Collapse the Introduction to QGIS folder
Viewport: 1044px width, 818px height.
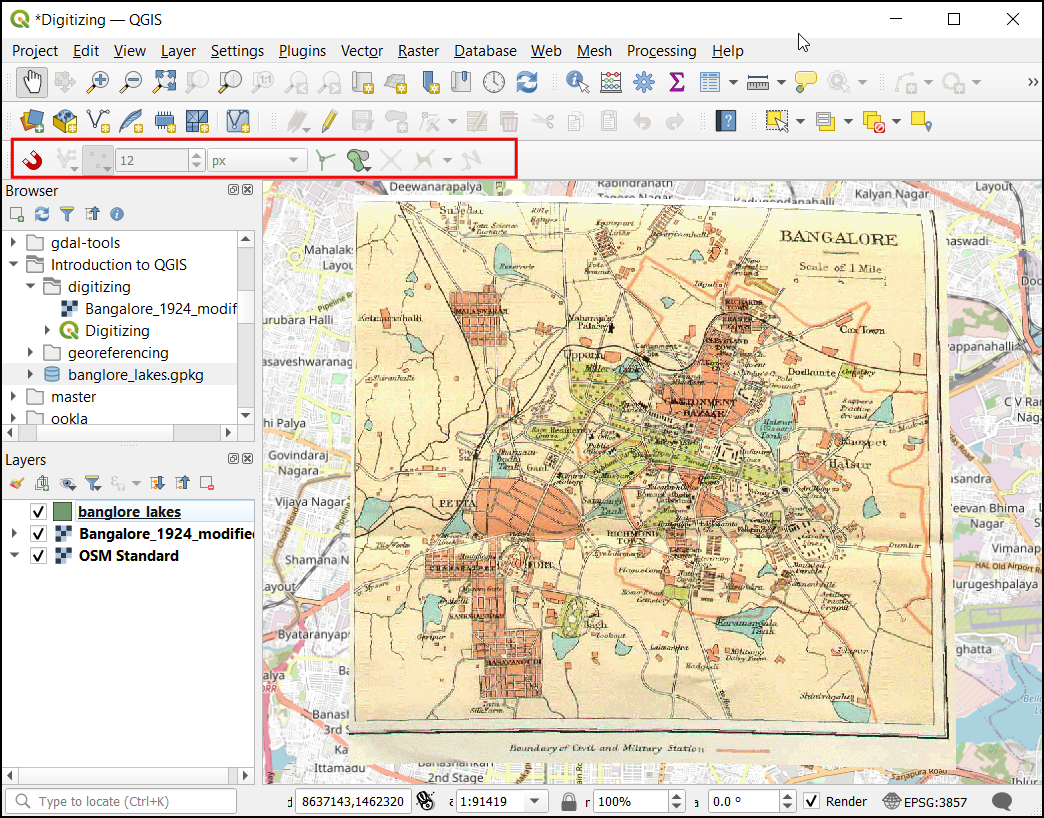(x=13, y=264)
